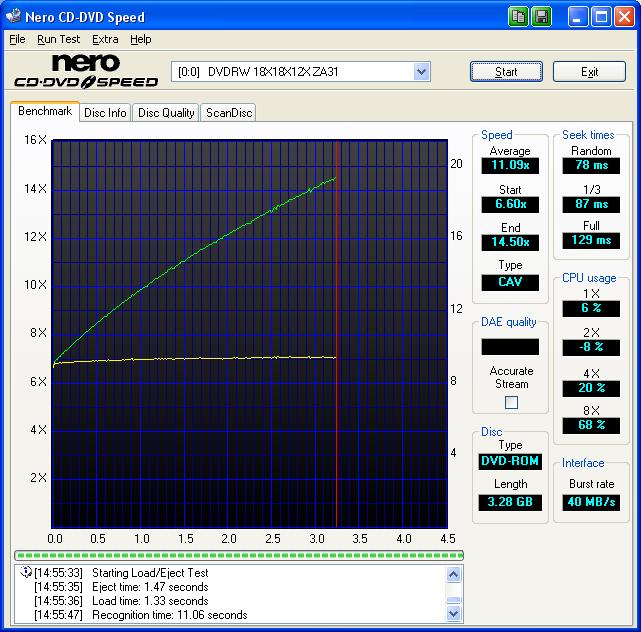This screenshot has width=641, height=632.
Task: Switch to the ScanDisc tab
Action: click(x=229, y=113)
